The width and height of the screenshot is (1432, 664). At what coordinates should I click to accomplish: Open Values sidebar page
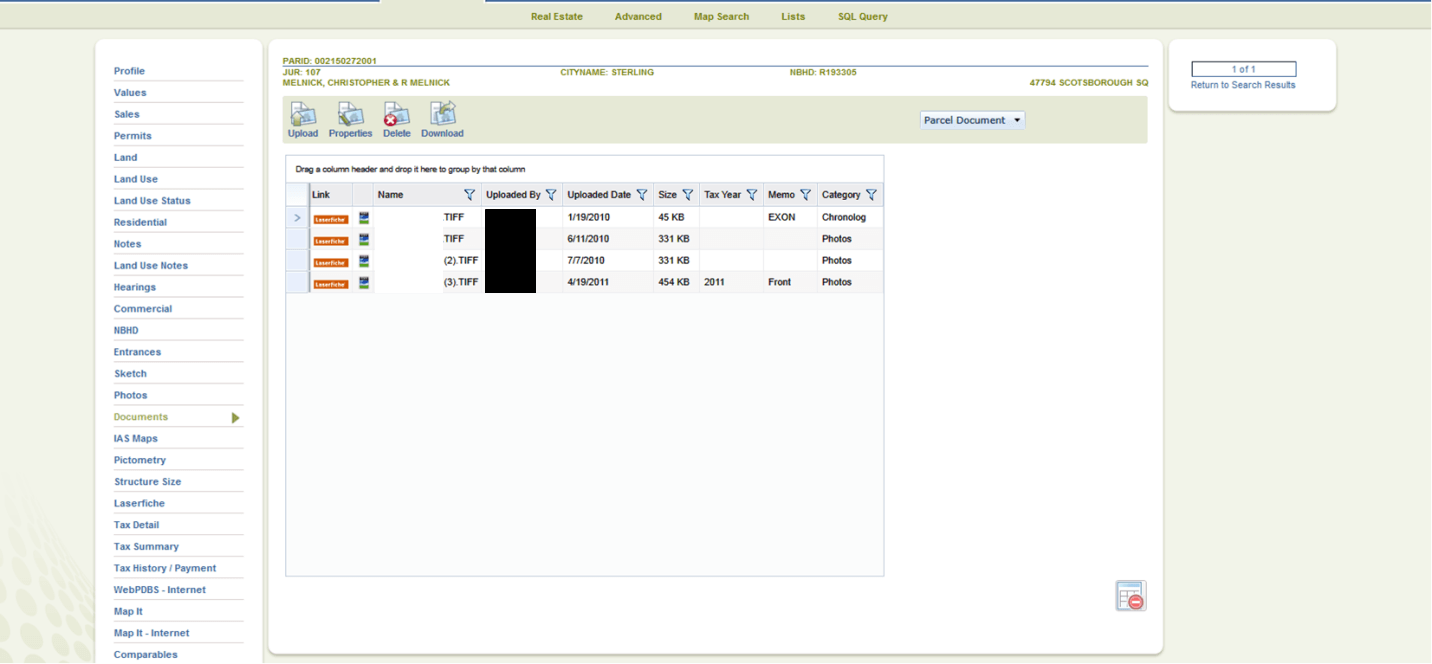click(x=130, y=93)
